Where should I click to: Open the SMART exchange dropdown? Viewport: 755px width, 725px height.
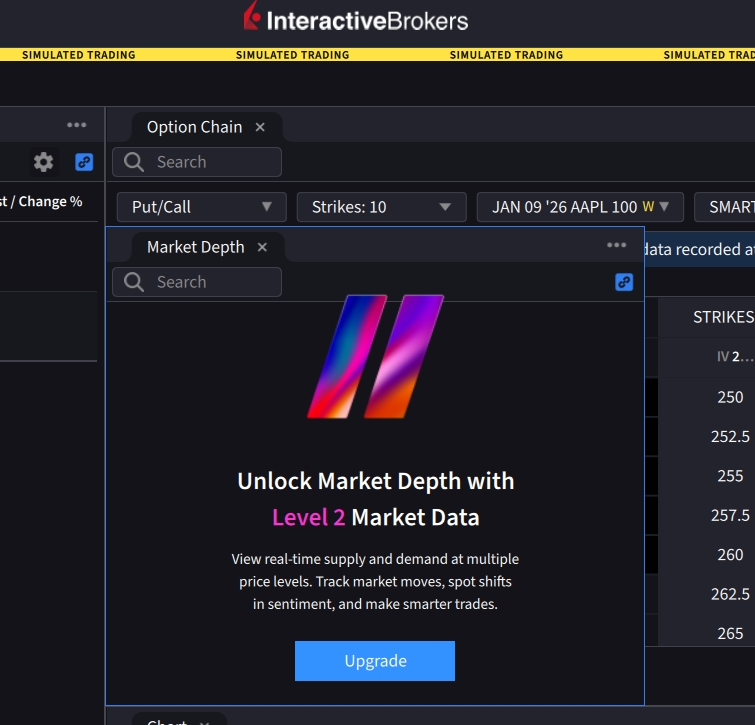[x=725, y=207]
